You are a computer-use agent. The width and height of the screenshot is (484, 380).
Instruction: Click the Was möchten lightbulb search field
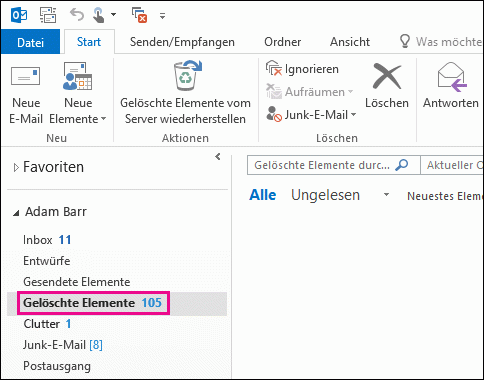click(x=440, y=42)
